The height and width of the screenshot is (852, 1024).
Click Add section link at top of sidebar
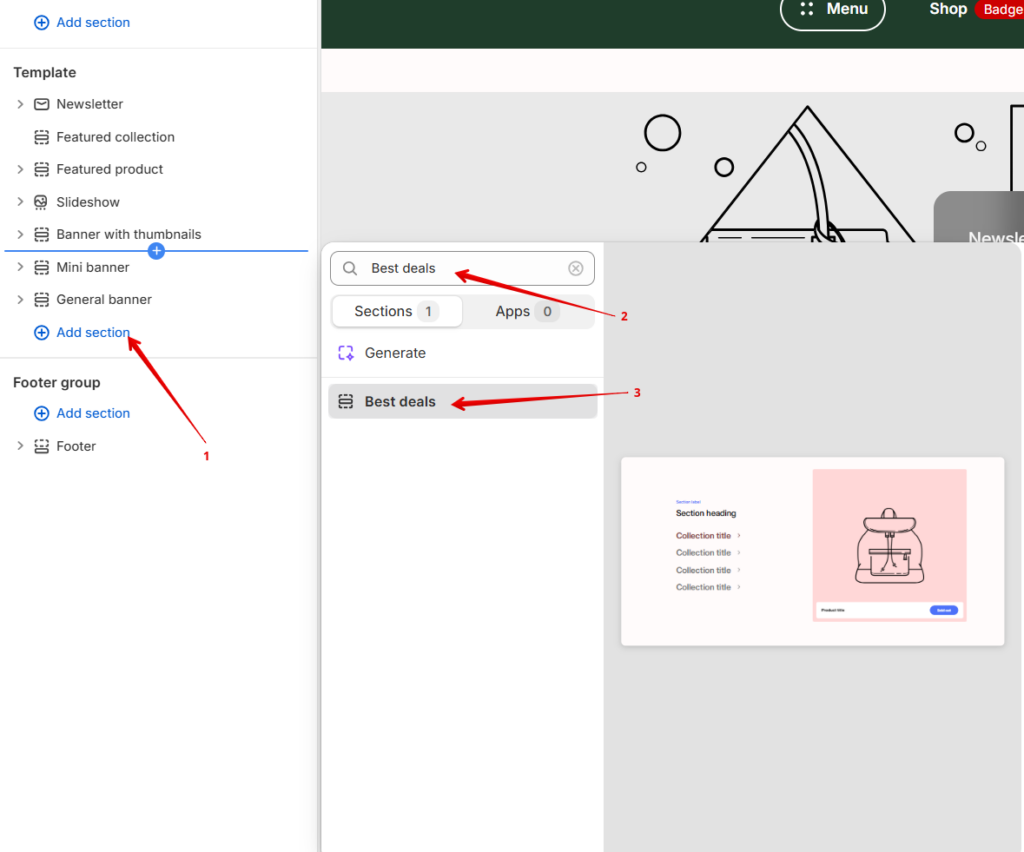click(93, 23)
